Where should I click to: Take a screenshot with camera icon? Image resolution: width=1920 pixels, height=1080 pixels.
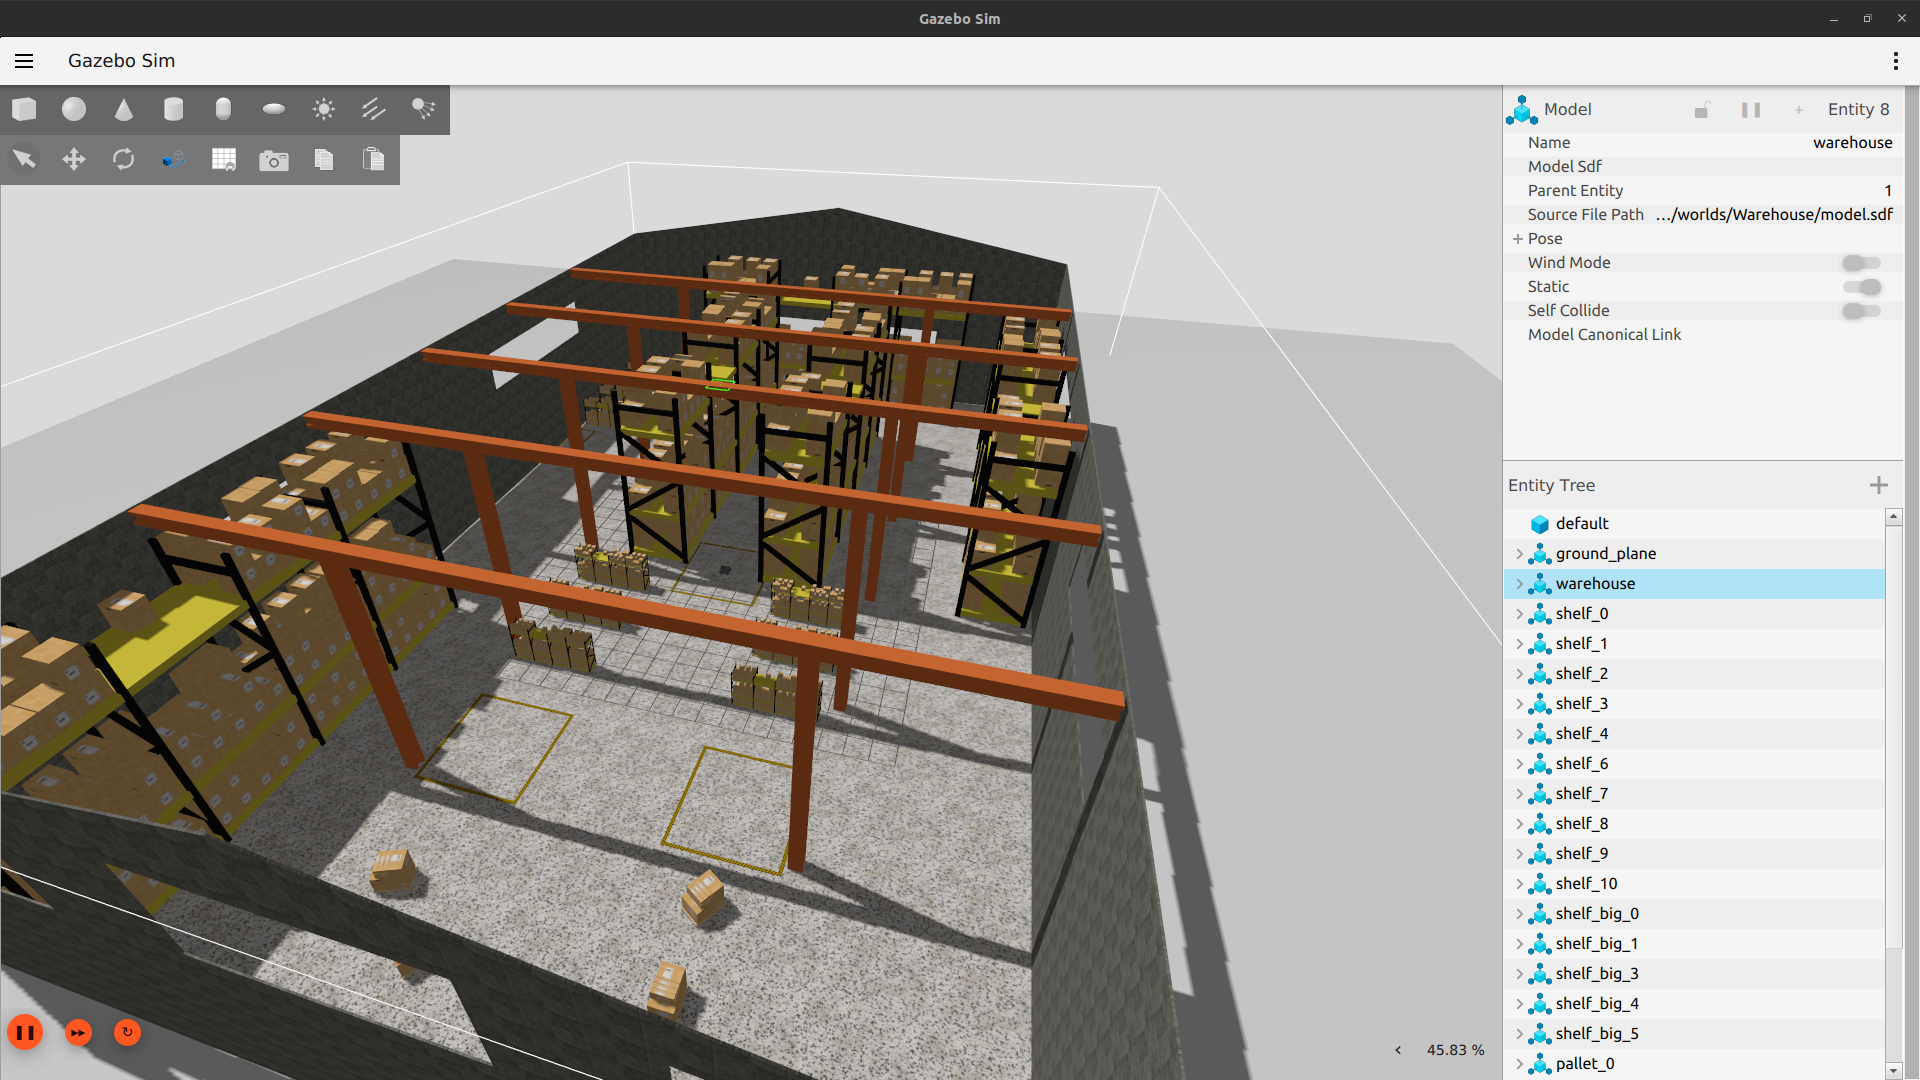click(273, 160)
